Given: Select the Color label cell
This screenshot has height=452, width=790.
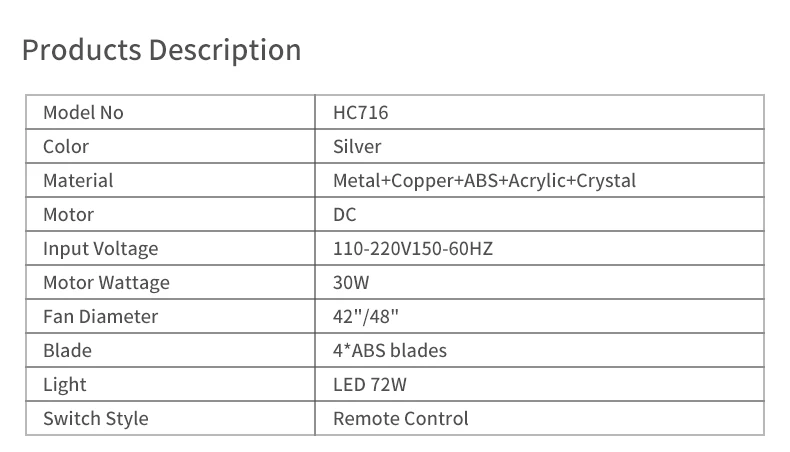Looking at the screenshot, I should point(66,147).
